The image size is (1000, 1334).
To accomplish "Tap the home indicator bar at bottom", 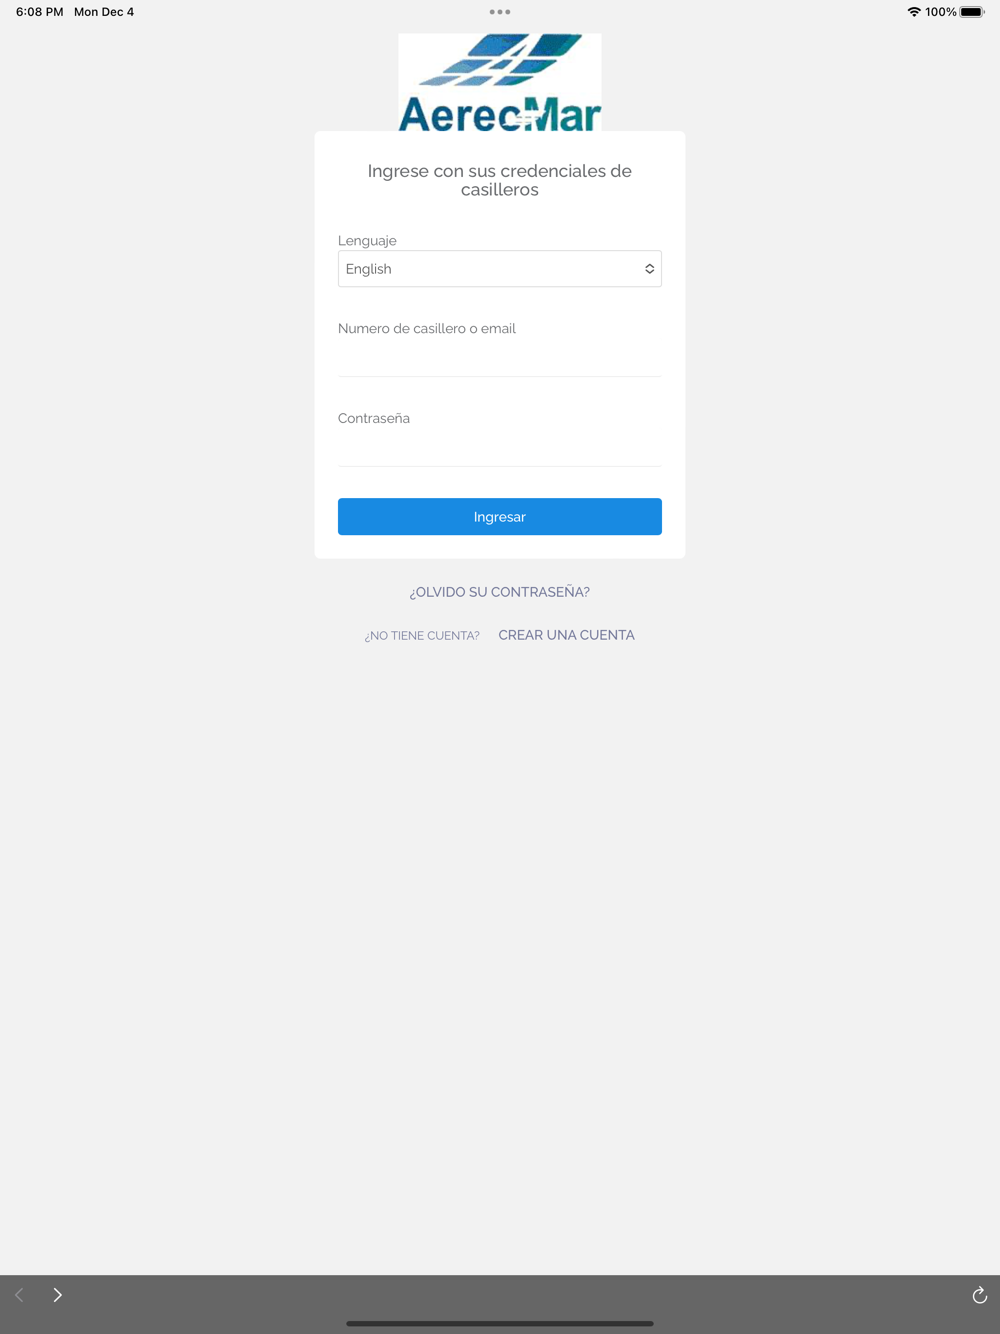I will click(500, 1323).
